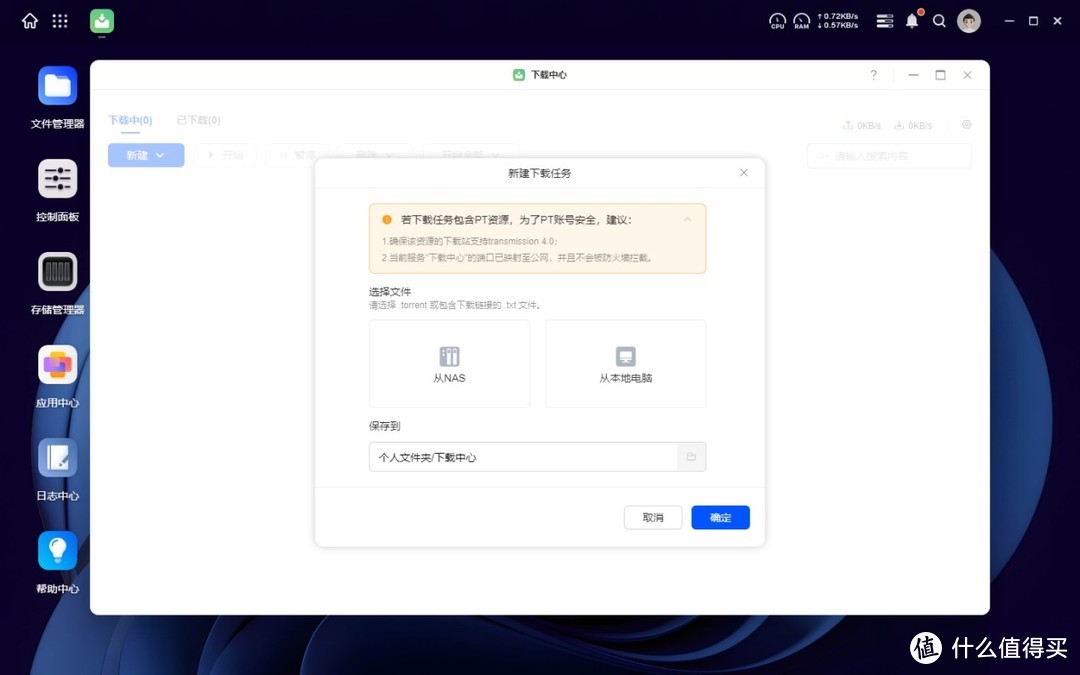Open the folder picker for 保存到
The height and width of the screenshot is (675, 1080).
click(691, 456)
